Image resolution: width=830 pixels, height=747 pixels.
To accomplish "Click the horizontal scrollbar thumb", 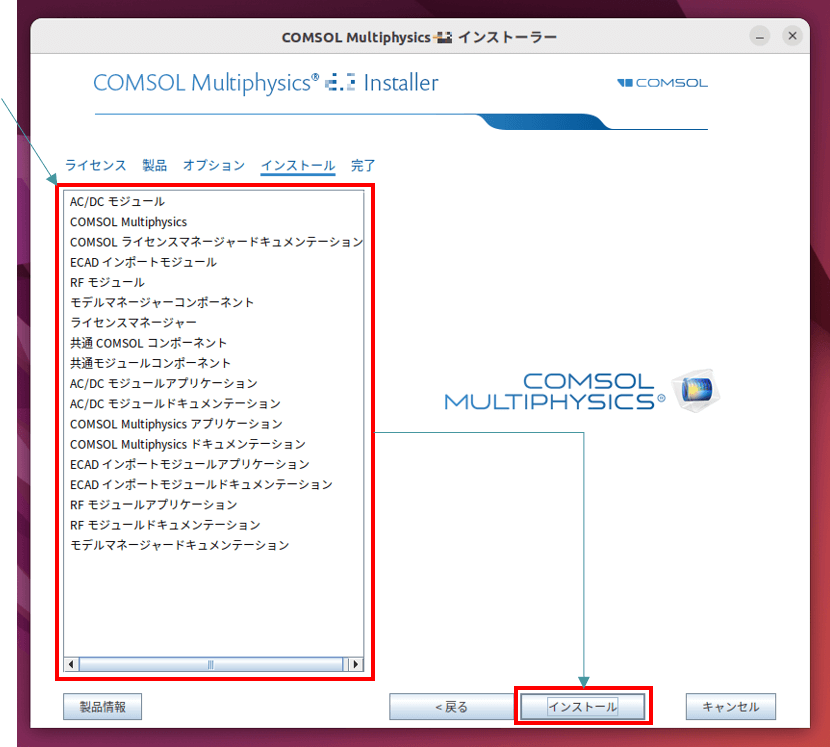I will [211, 664].
